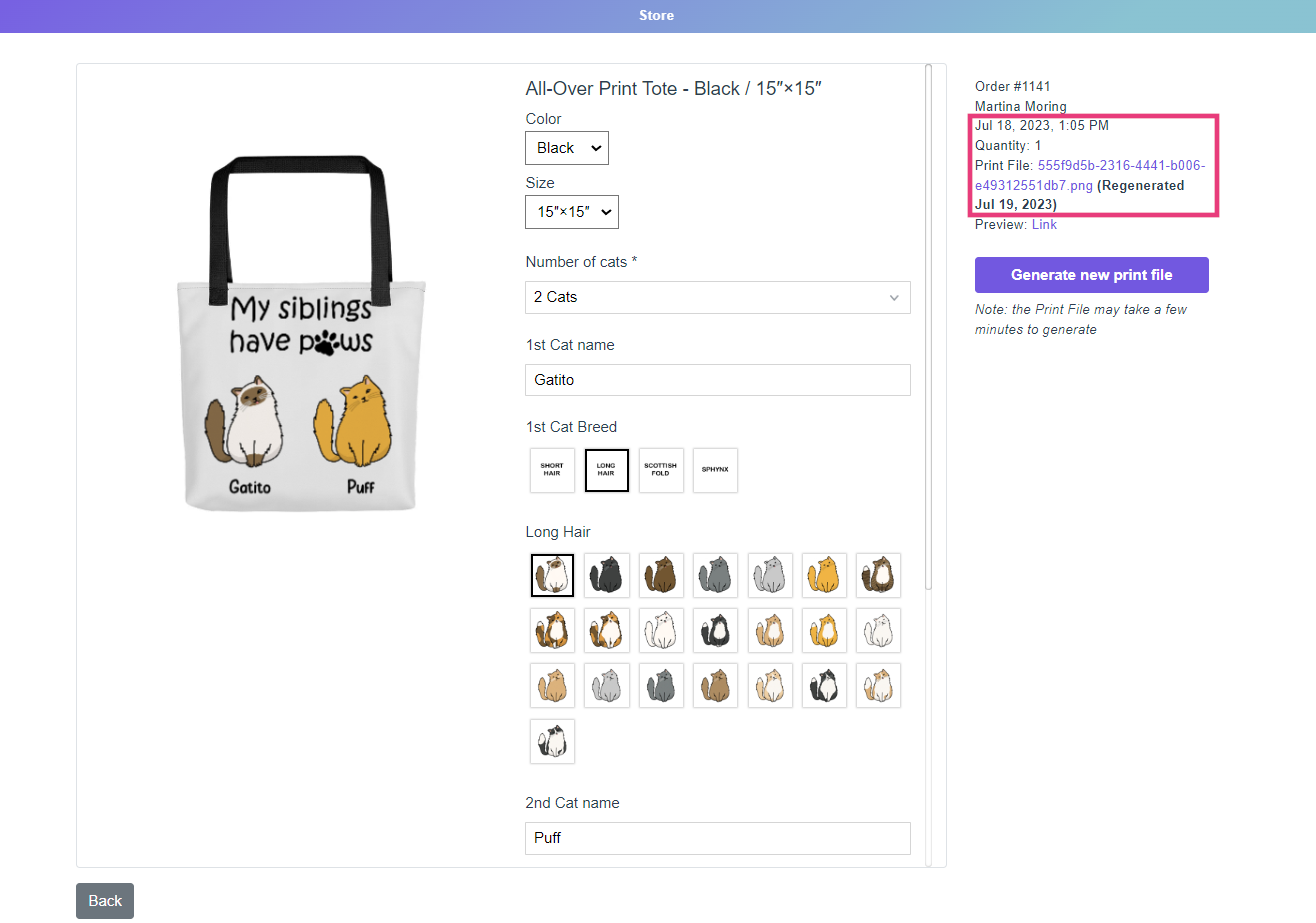1316x923 pixels.
Task: Switch breed to Sphynx
Action: 715,470
